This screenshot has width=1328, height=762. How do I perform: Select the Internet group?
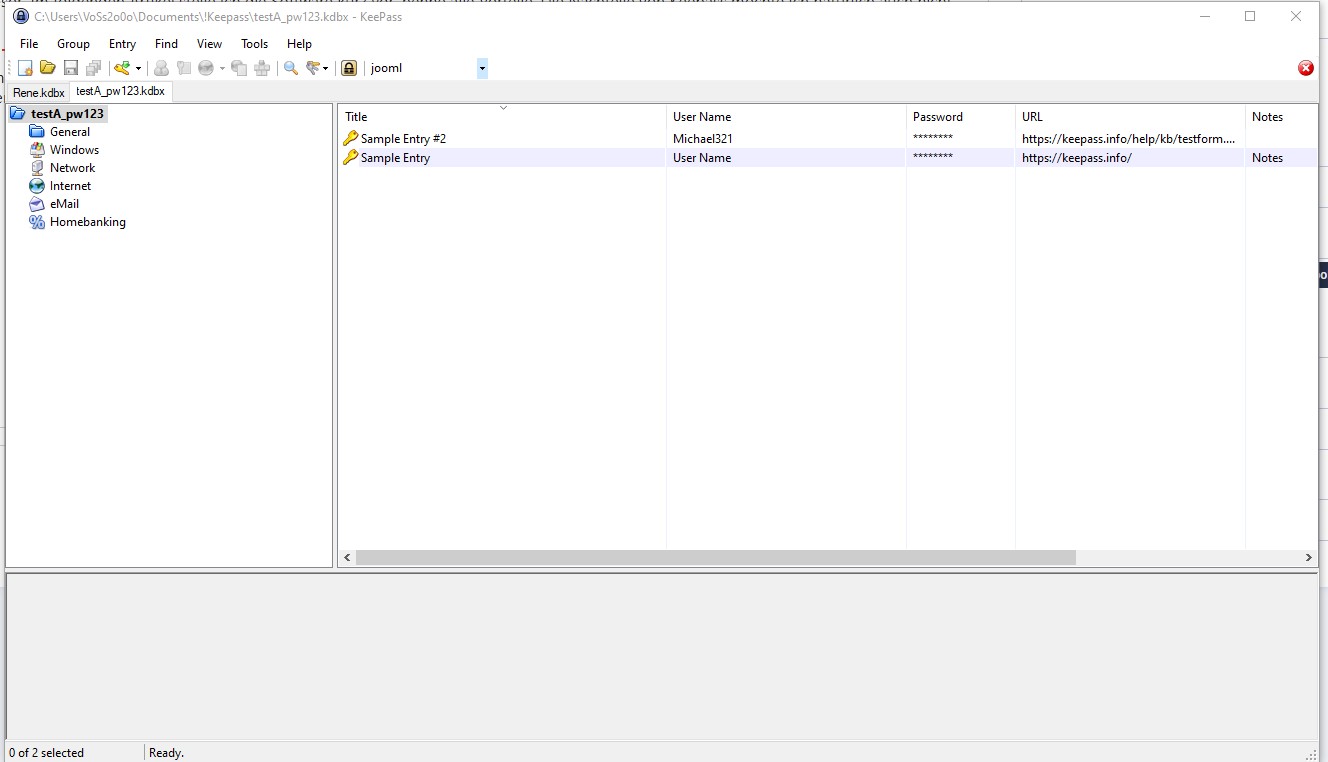(x=70, y=186)
